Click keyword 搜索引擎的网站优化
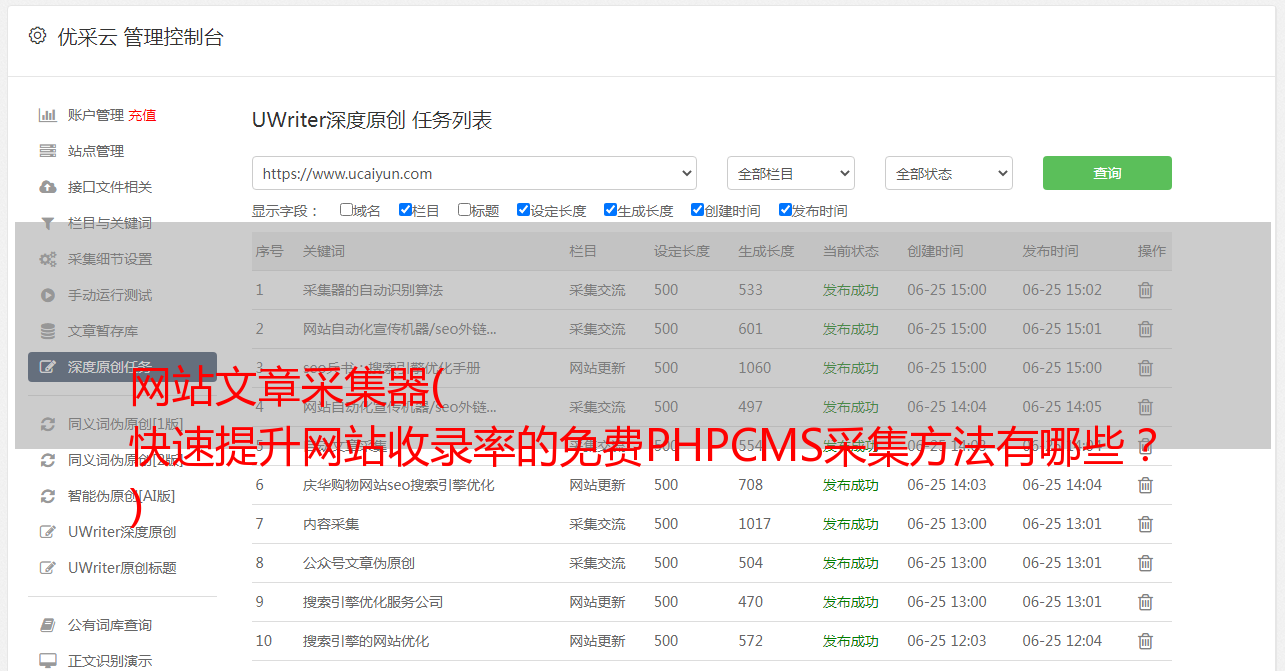The image size is (1285, 671). point(366,641)
